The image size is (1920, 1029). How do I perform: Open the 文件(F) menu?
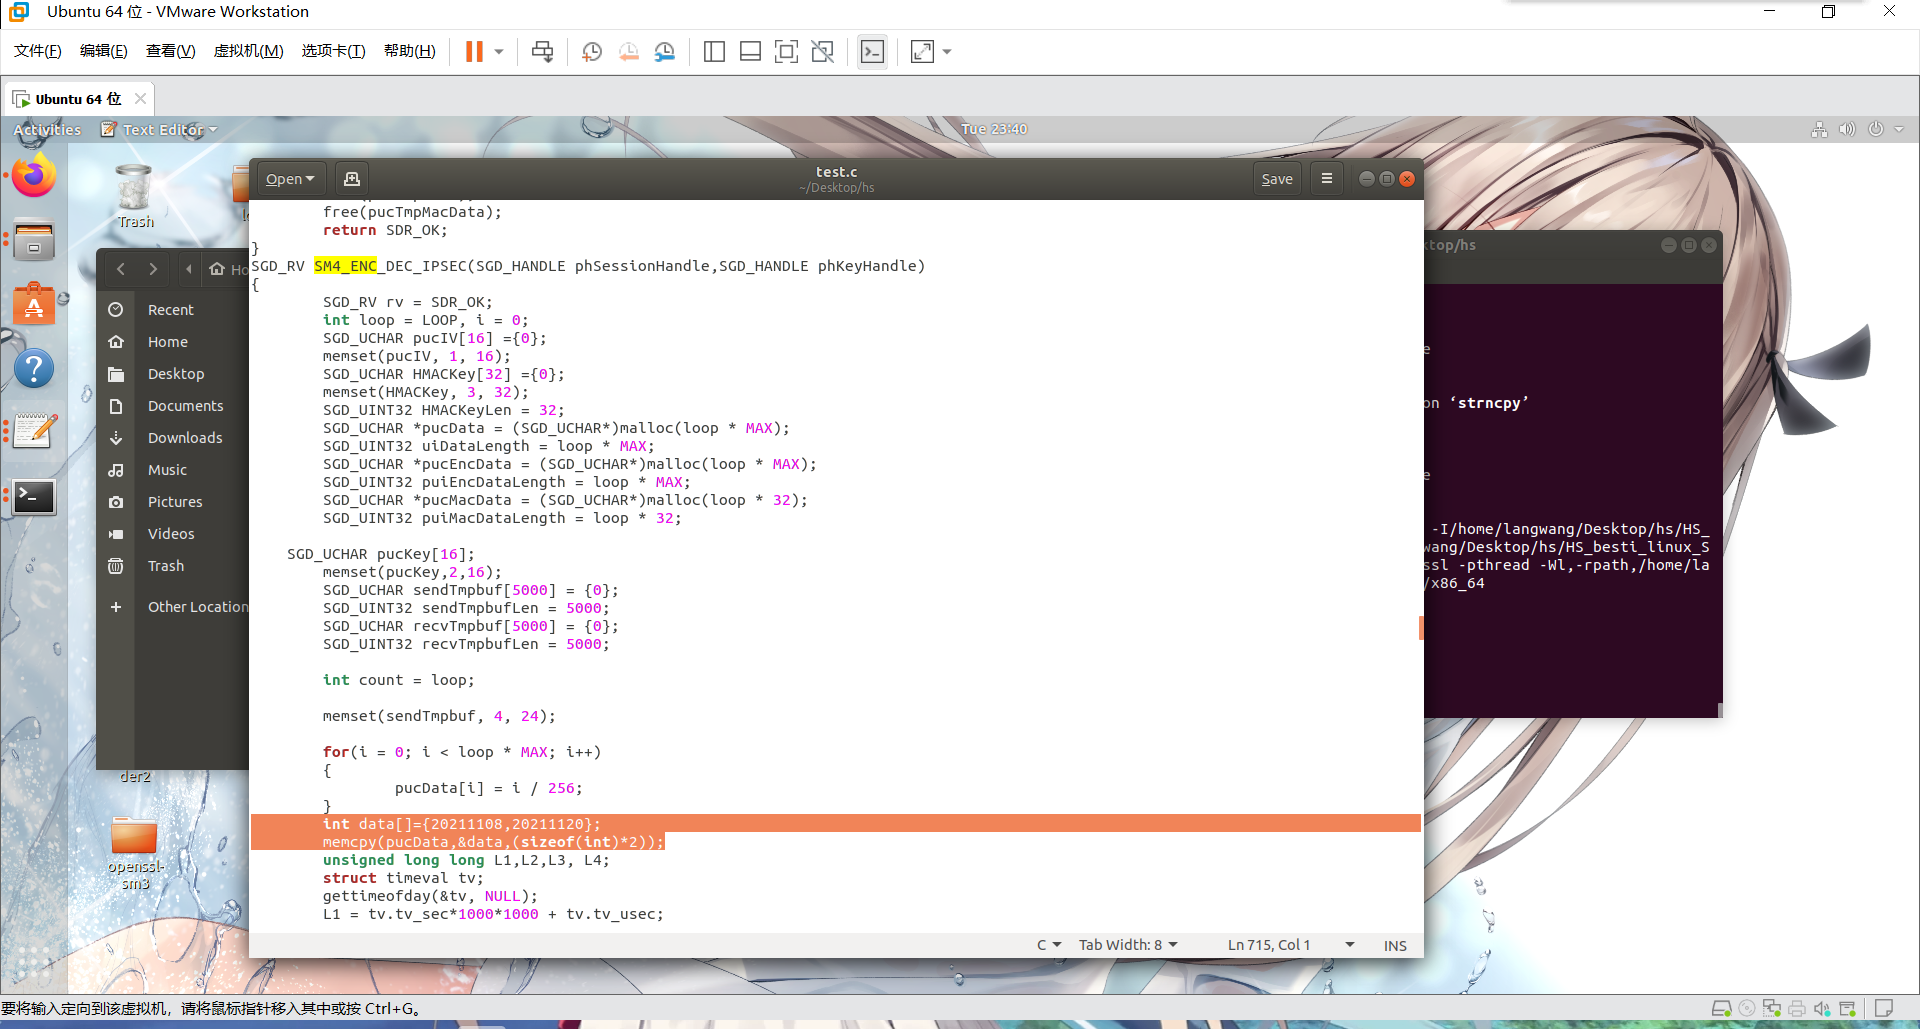[x=38, y=51]
